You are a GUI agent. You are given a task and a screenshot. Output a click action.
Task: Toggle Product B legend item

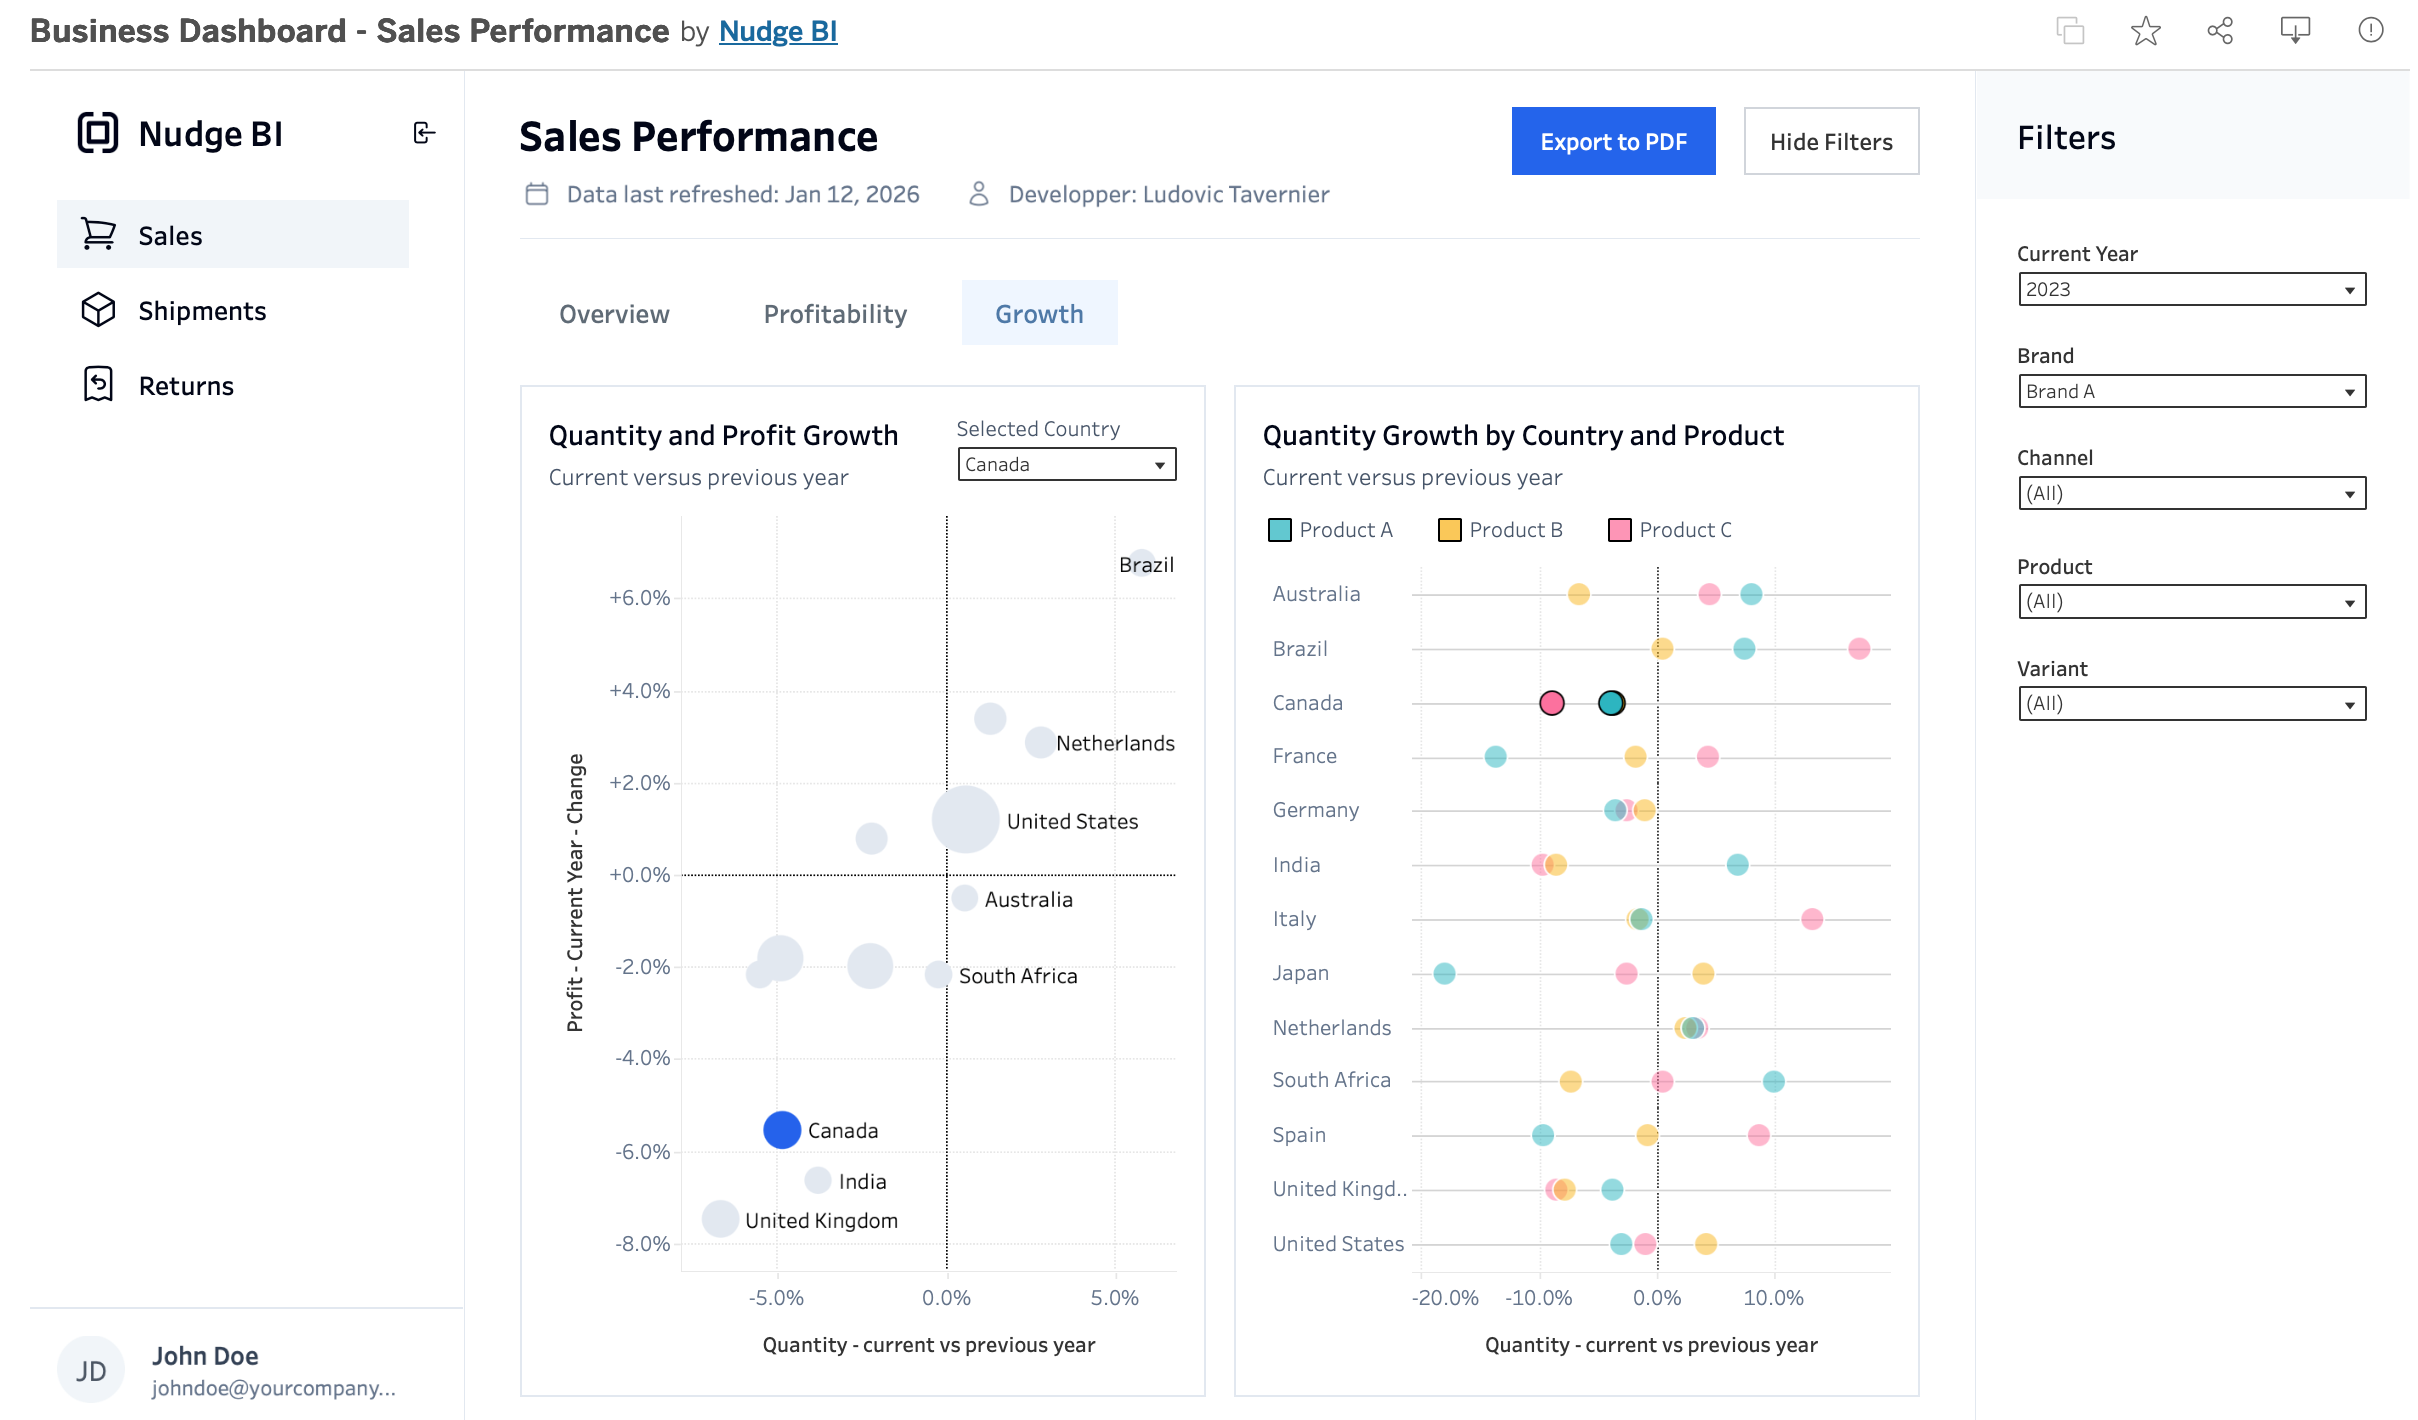click(1500, 530)
